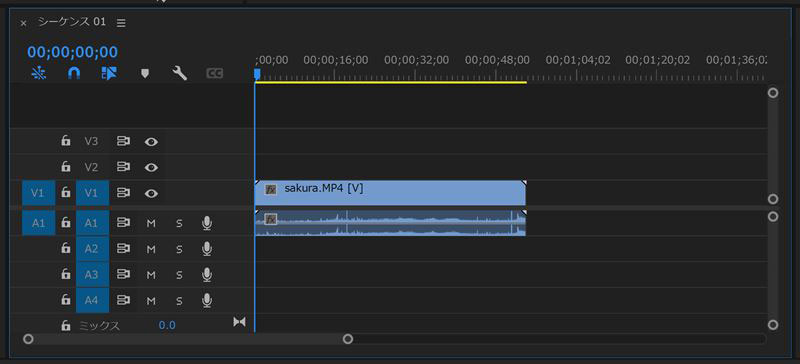Select the sakura.MP4 [V] video clip
This screenshot has height=364, width=800.
tap(390, 192)
